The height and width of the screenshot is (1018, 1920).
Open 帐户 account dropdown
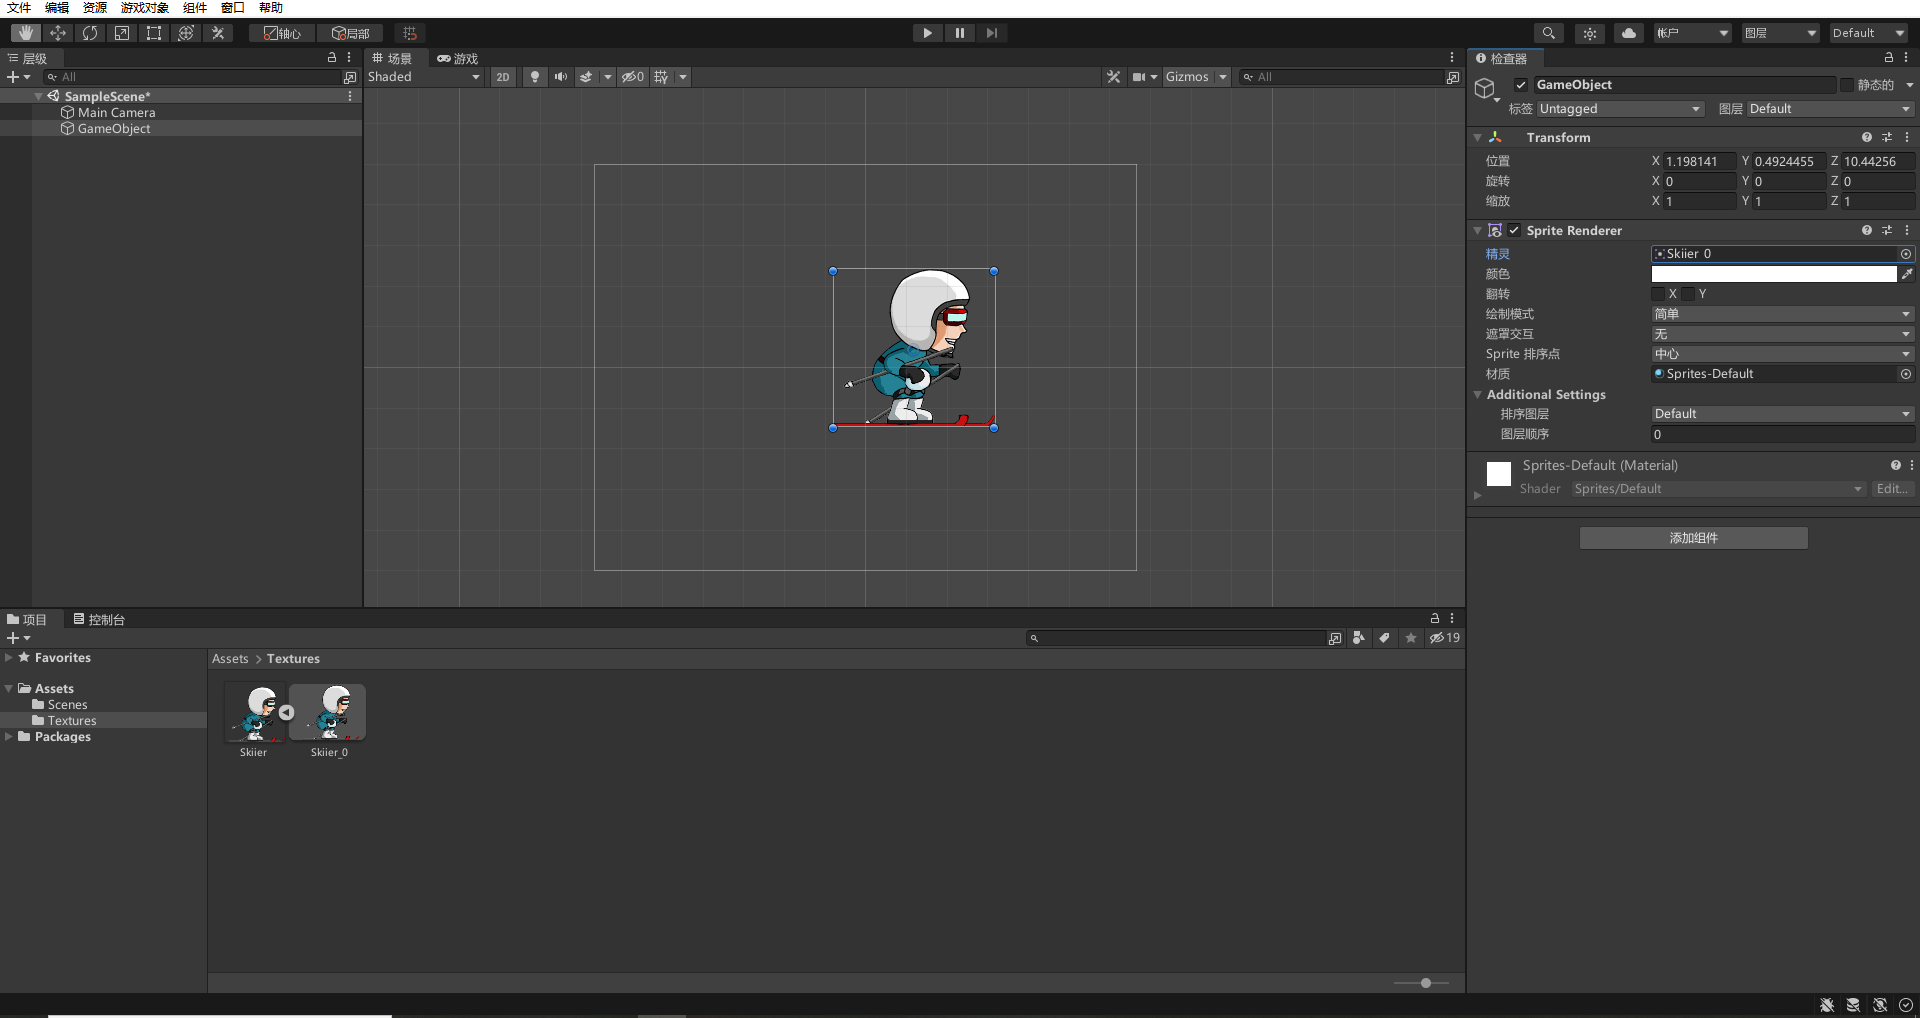(x=1692, y=33)
